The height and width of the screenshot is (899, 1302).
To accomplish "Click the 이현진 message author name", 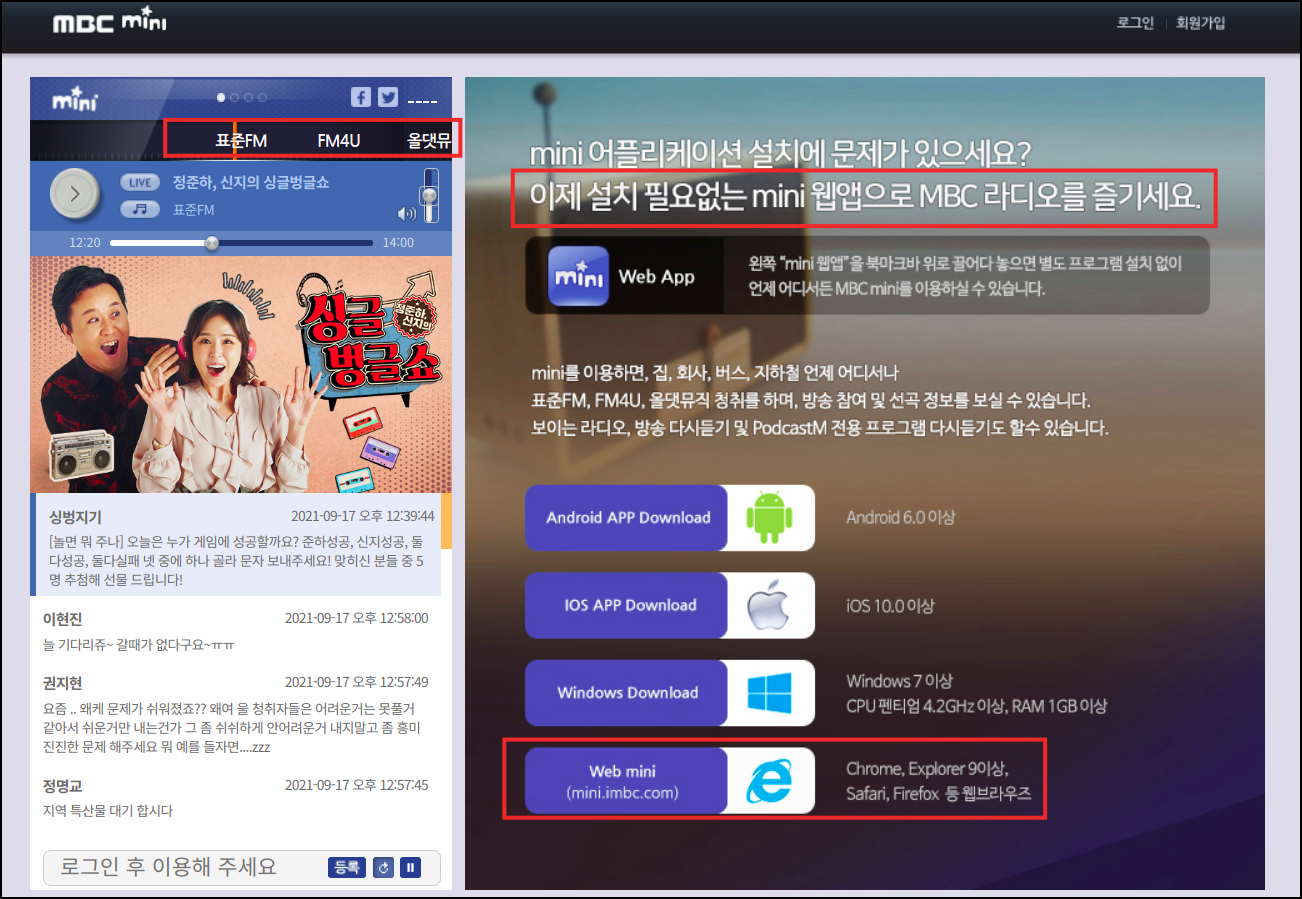I will 63,619.
